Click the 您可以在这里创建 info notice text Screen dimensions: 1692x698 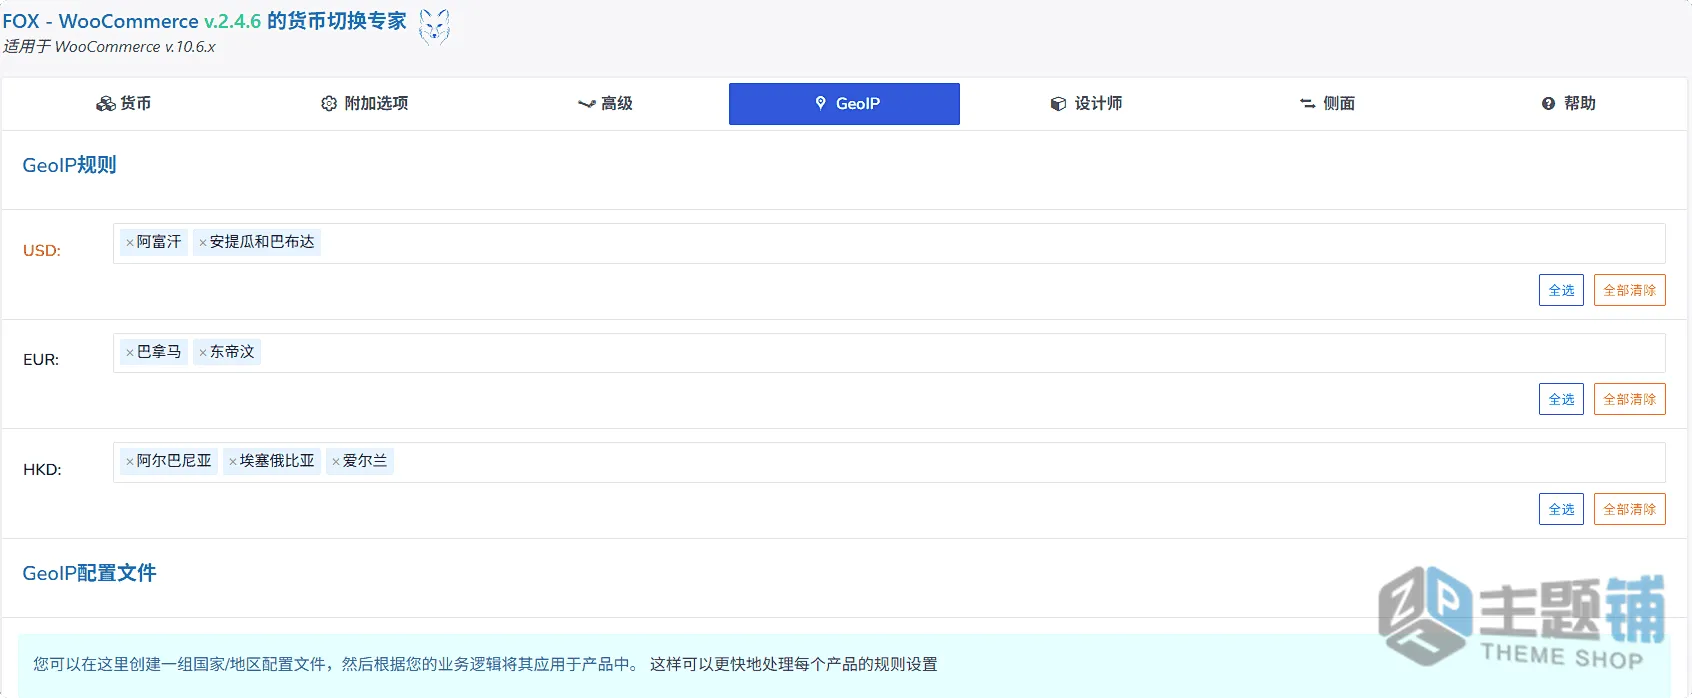[x=485, y=664]
